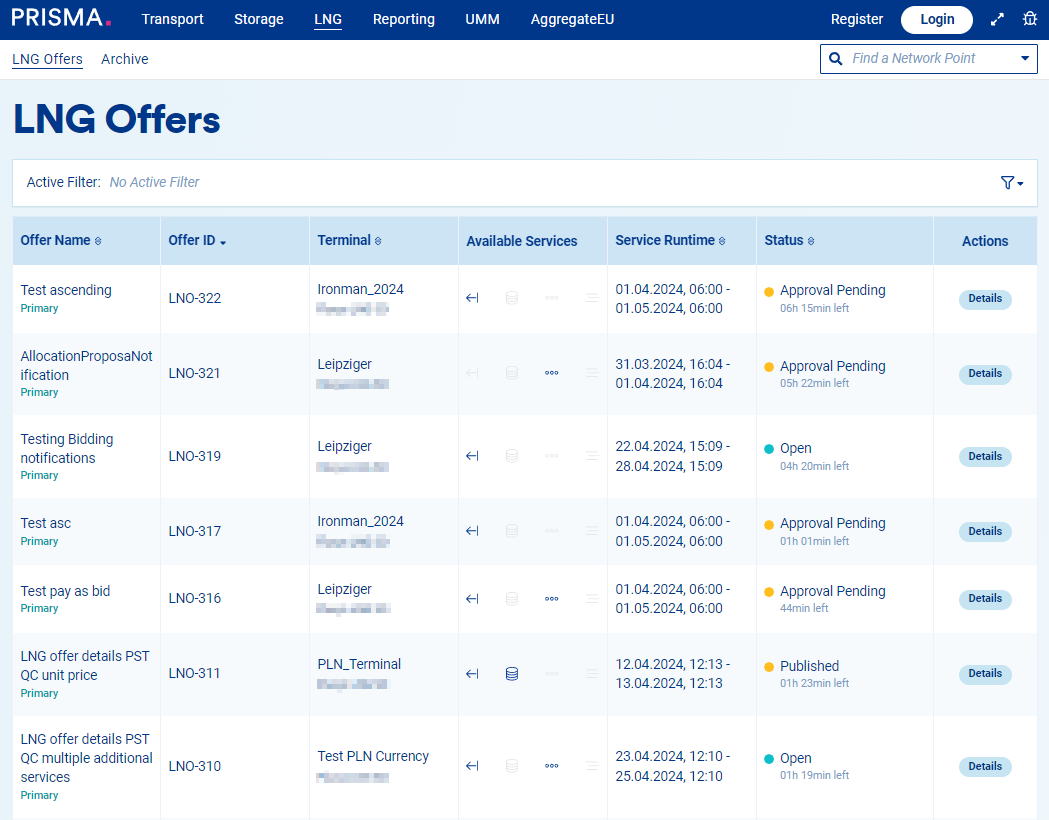
Task: Click the PRISMA logo
Action: [x=61, y=18]
